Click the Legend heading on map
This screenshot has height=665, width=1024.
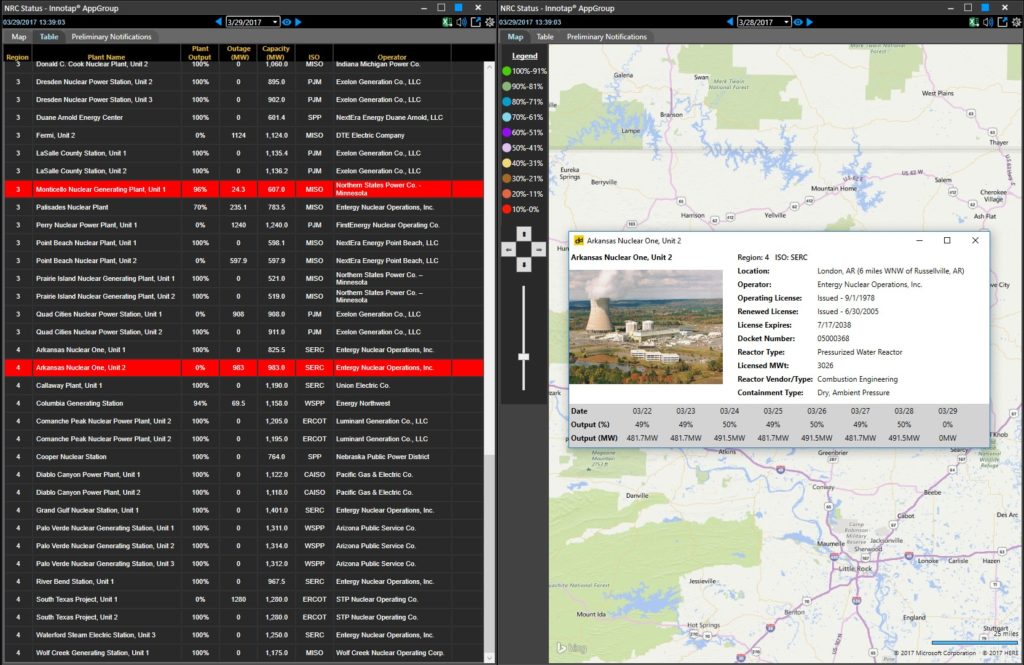tap(524, 56)
